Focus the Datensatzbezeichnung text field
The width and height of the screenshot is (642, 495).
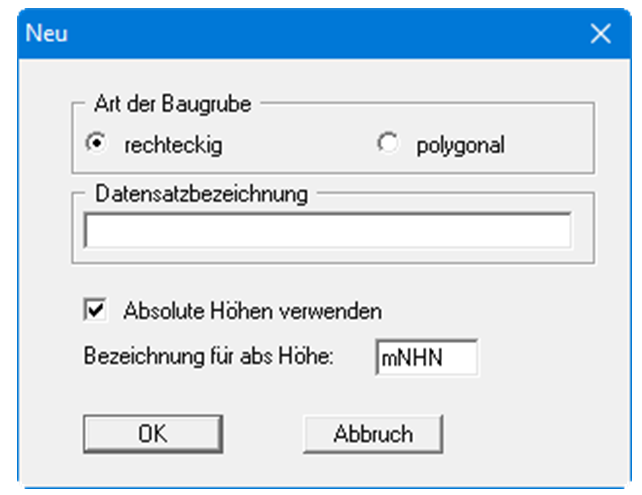coord(327,231)
